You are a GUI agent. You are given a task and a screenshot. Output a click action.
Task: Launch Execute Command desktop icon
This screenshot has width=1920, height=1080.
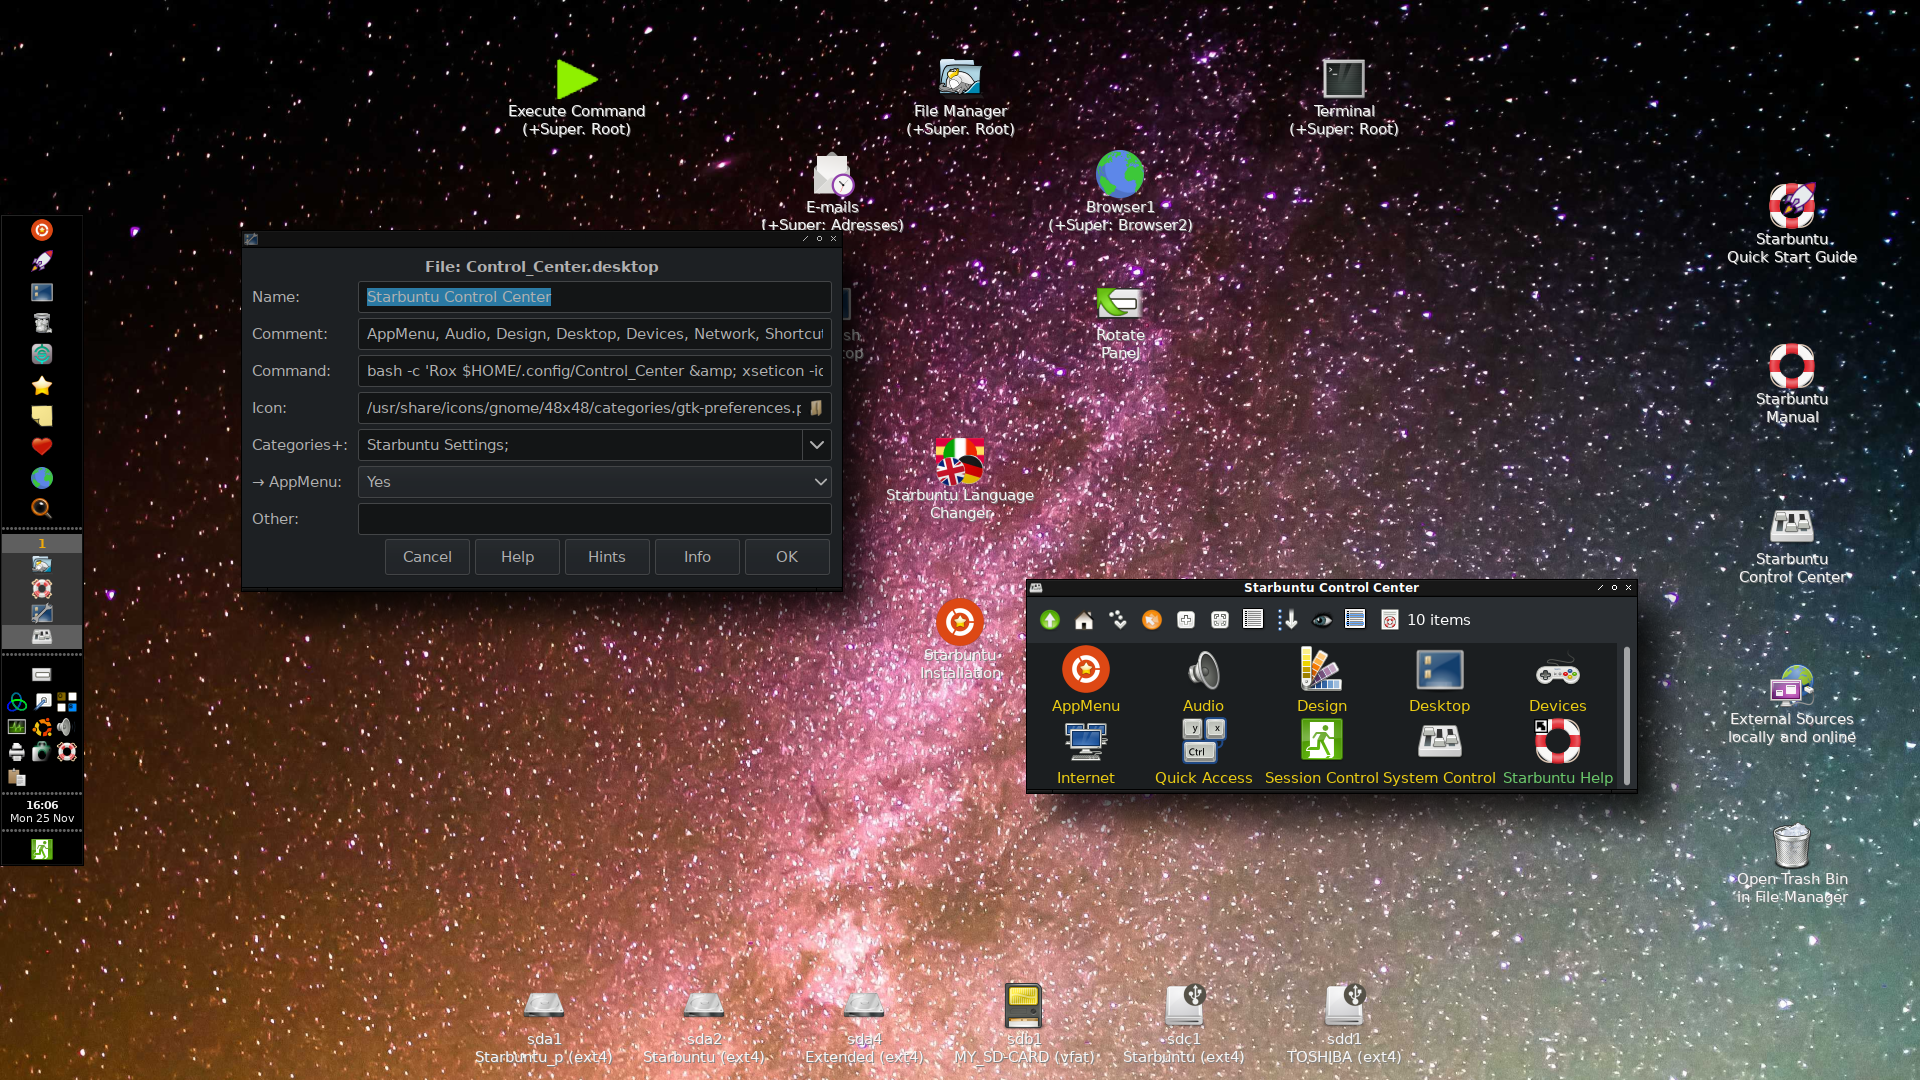point(576,96)
